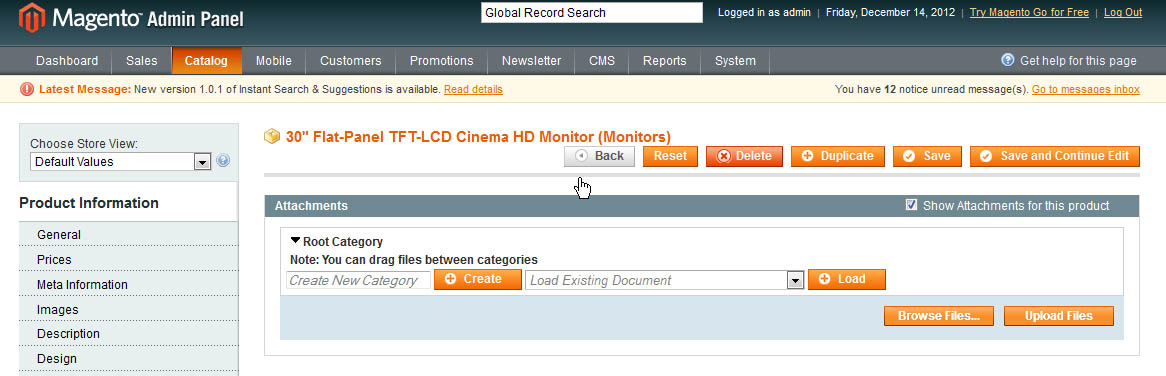Open Go to messages inbox link
1166x376 pixels.
pyautogui.click(x=1086, y=89)
